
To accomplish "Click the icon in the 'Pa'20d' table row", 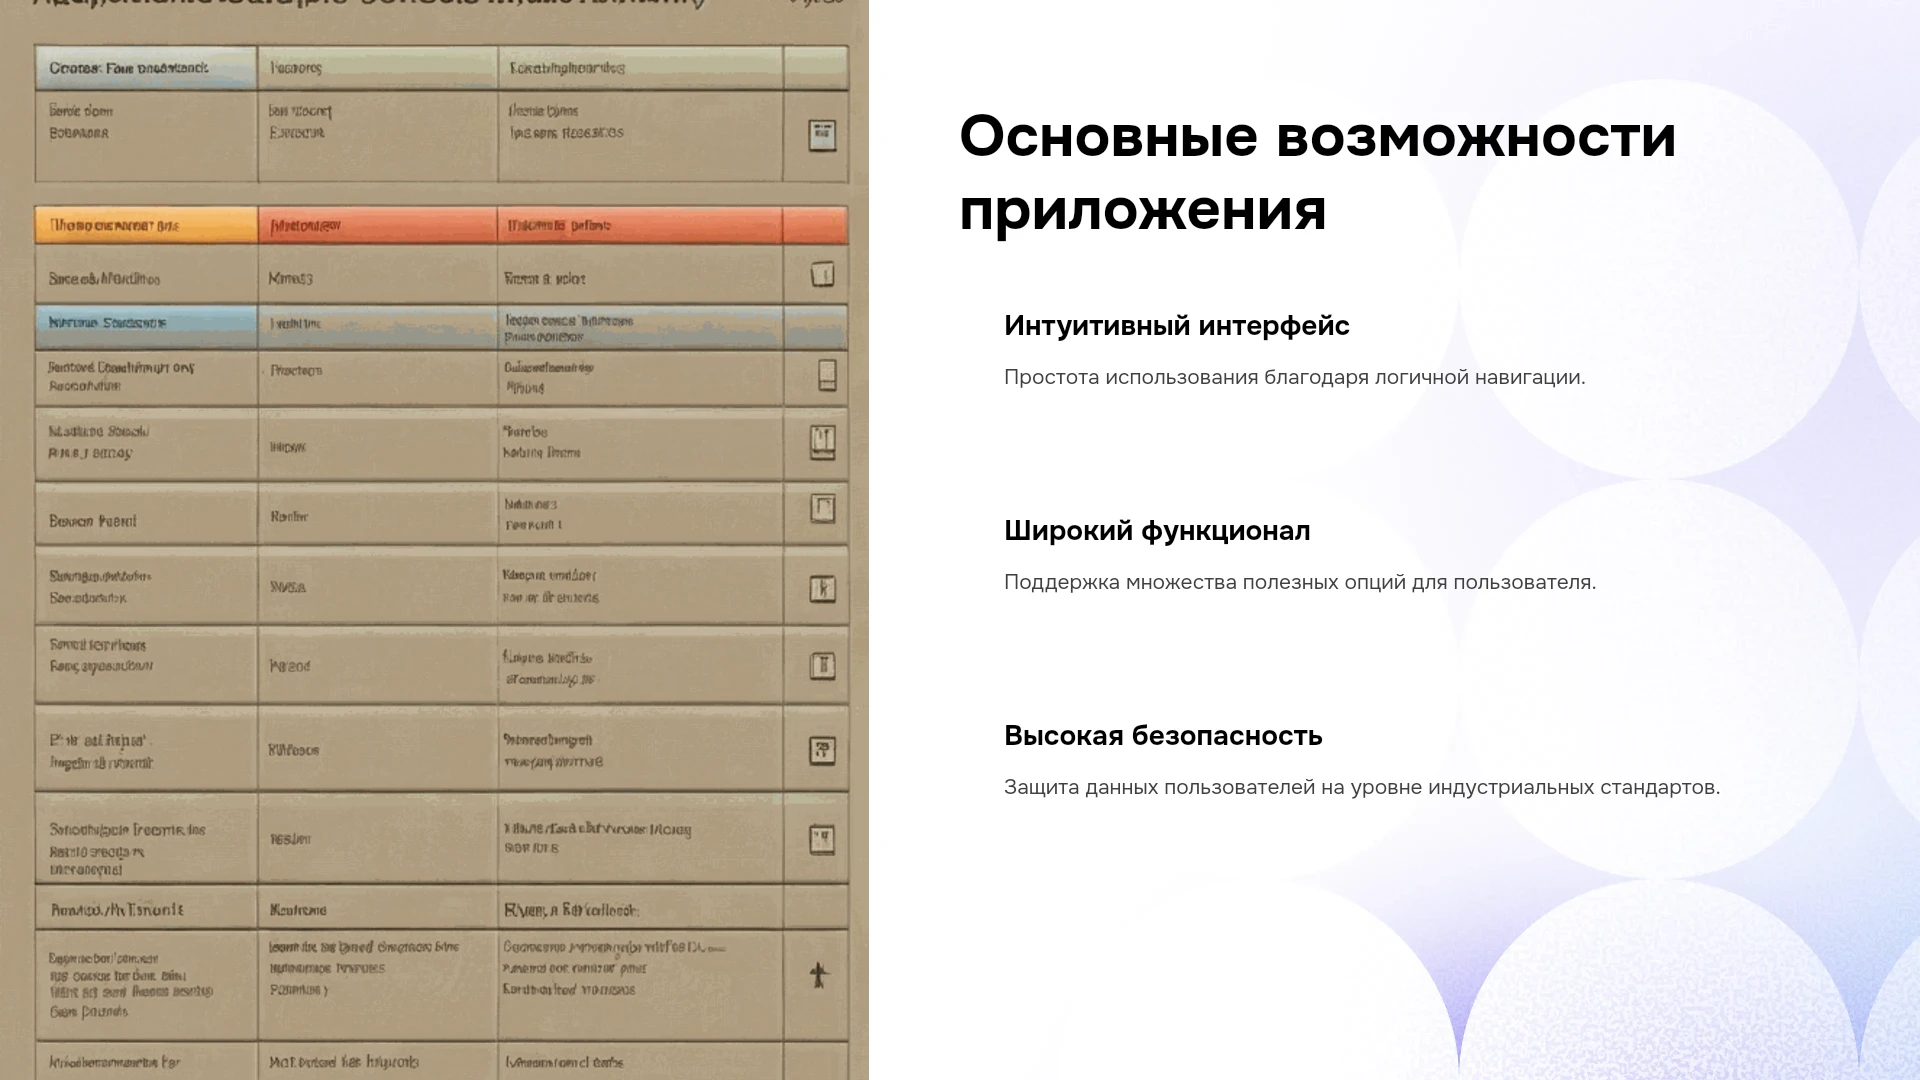I will pyautogui.click(x=822, y=666).
